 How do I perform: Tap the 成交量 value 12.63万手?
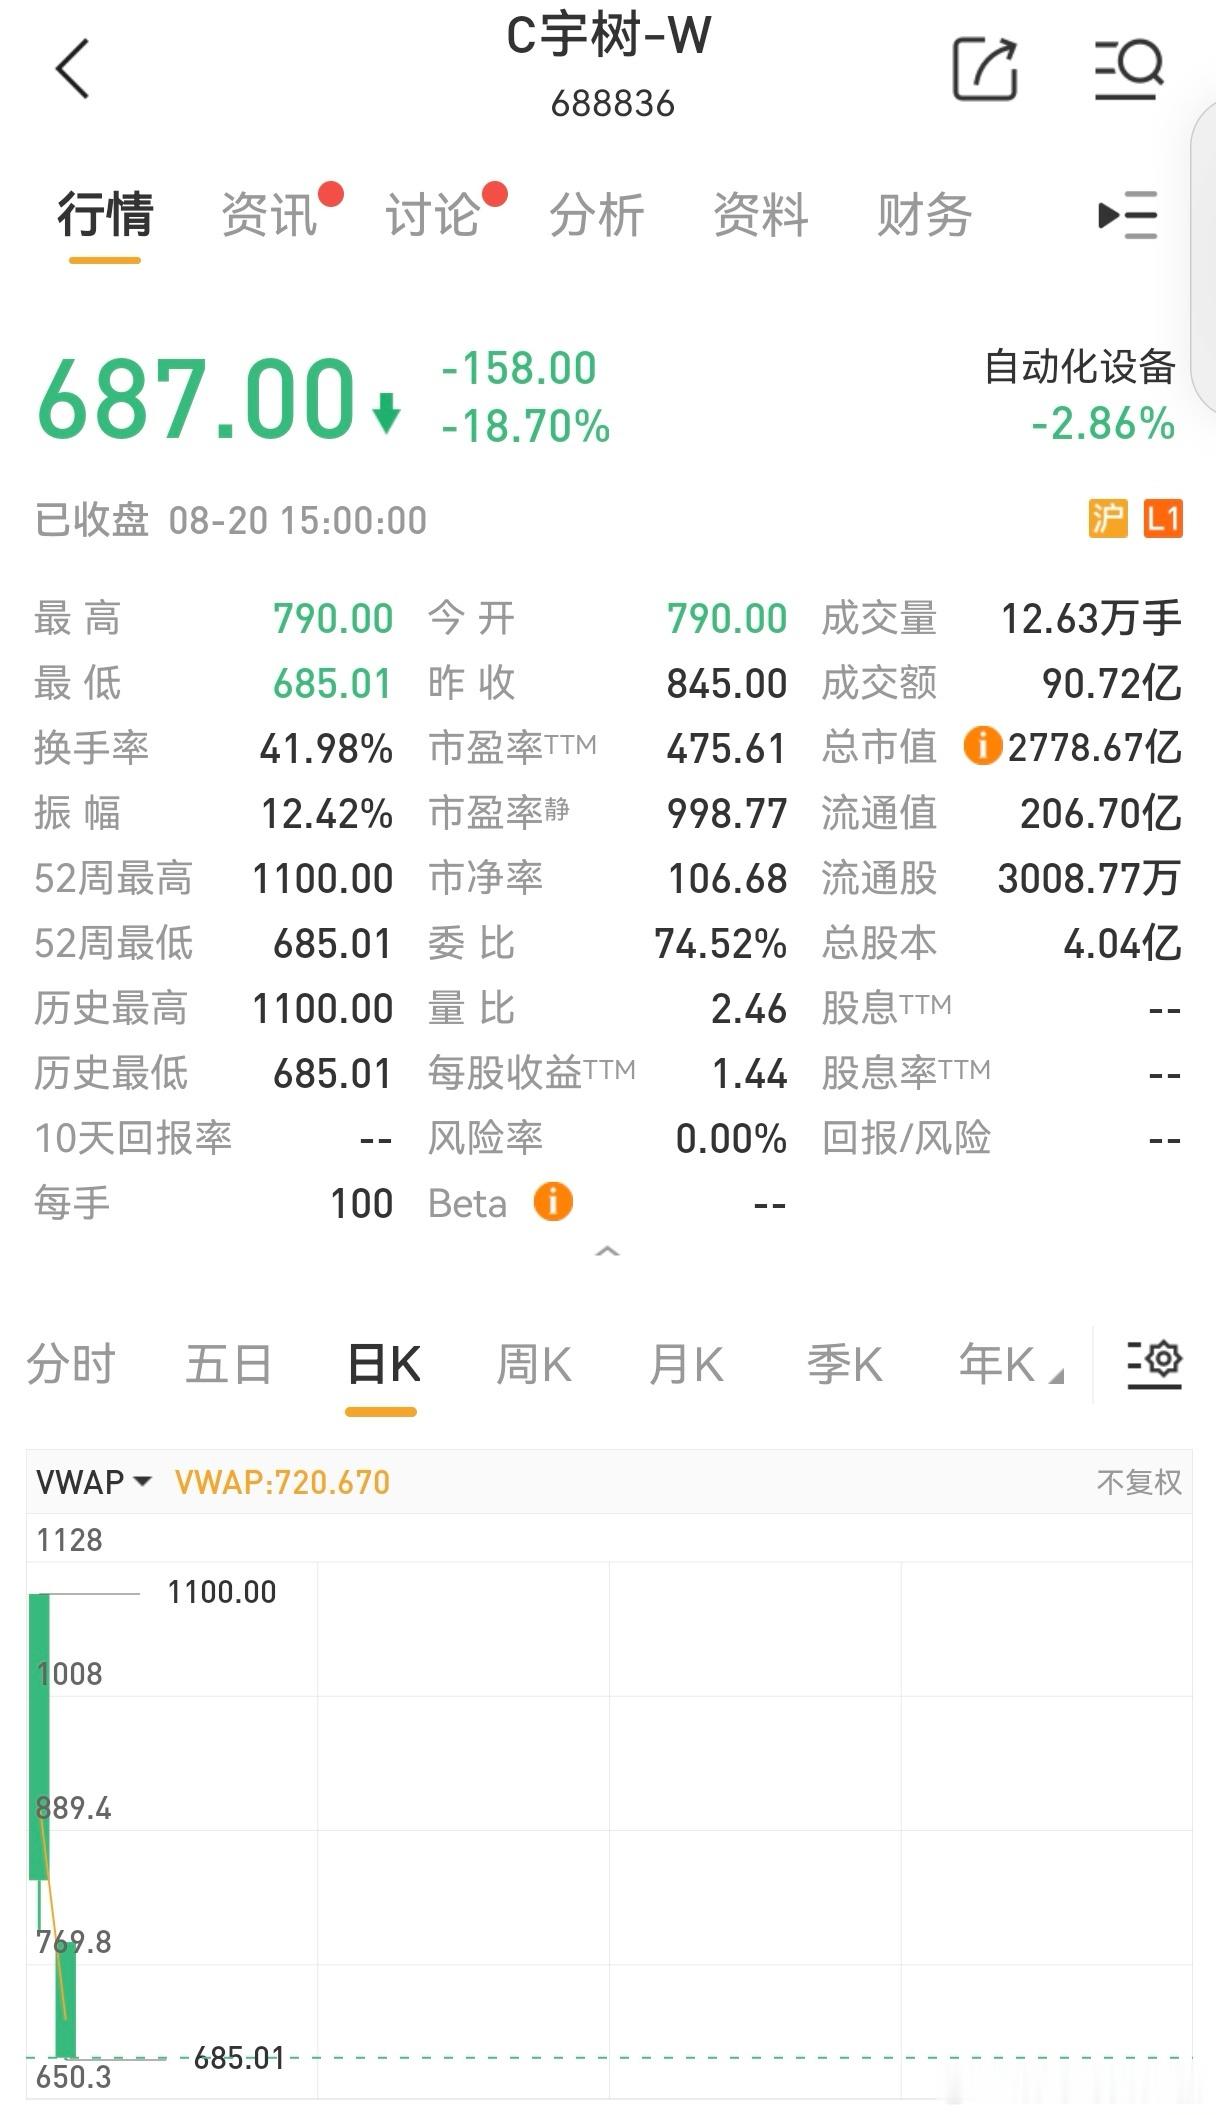coord(1091,619)
